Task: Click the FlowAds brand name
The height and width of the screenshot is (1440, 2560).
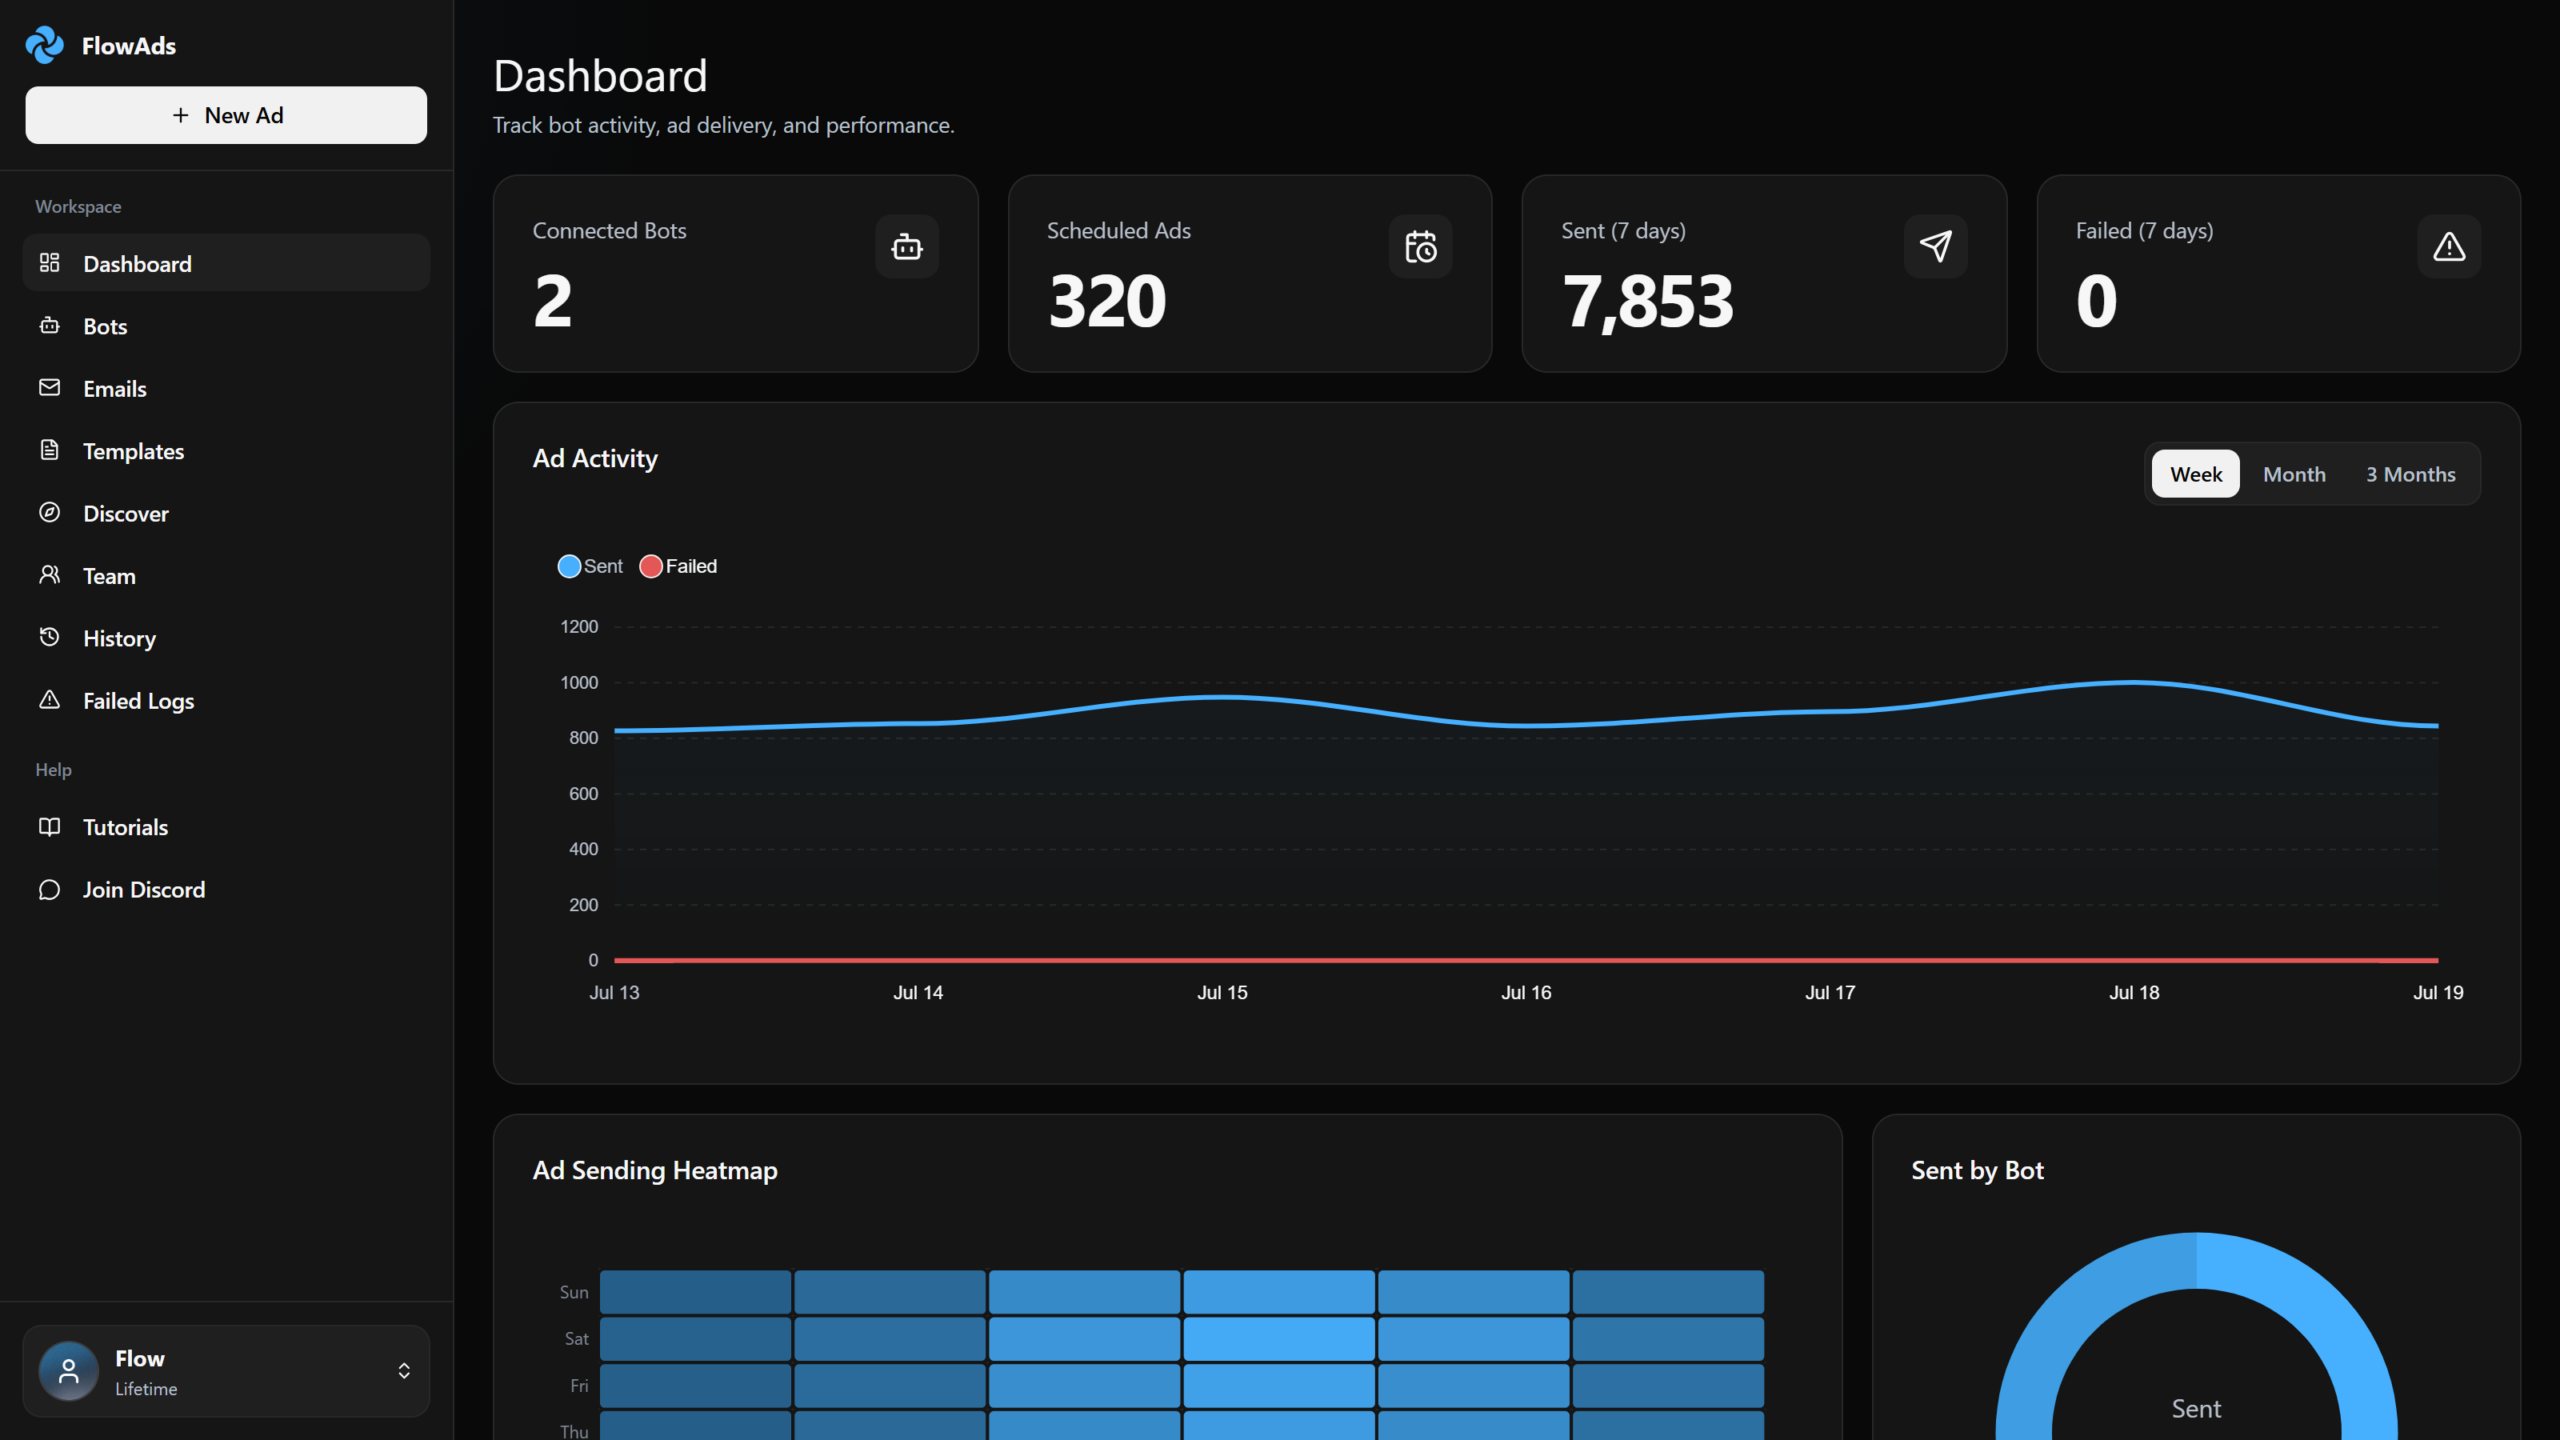Action: (x=129, y=46)
